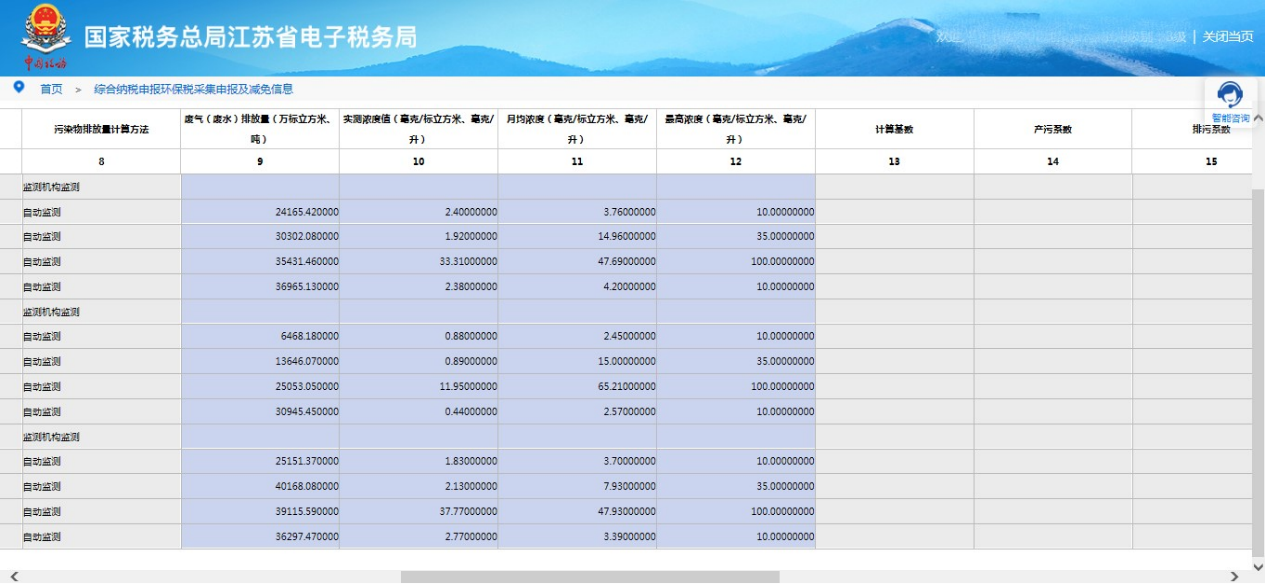Click 关闭当页 to close the current page
The width and height of the screenshot is (1265, 584).
click(1227, 37)
